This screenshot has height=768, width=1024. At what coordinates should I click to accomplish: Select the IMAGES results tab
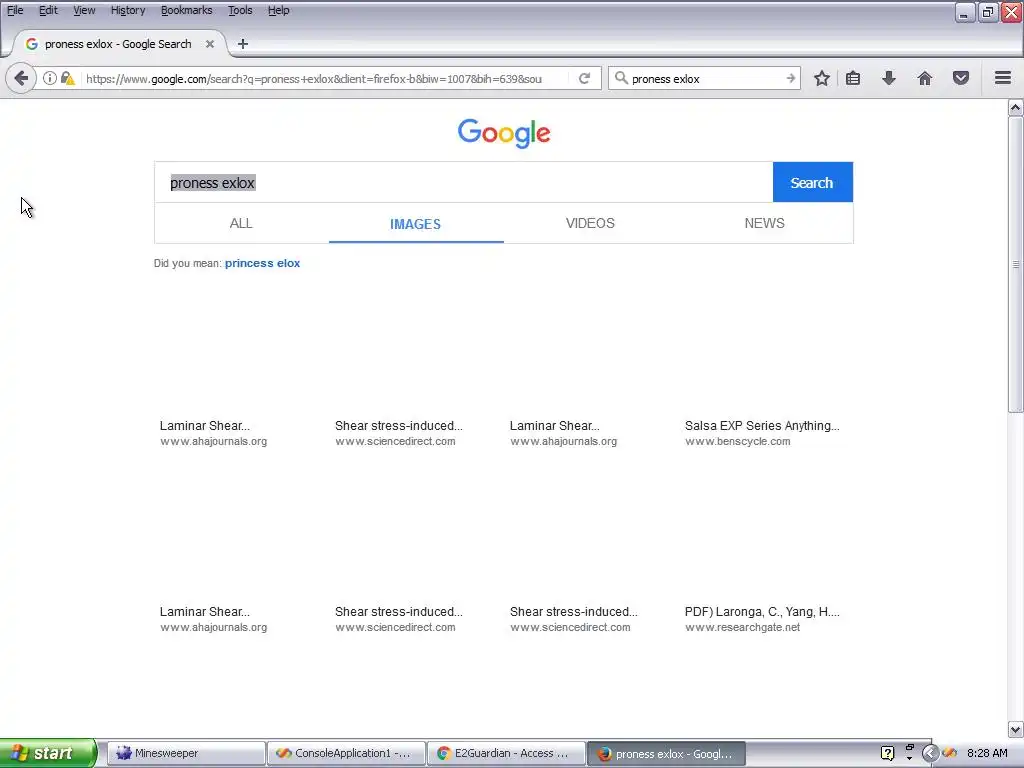tap(415, 223)
